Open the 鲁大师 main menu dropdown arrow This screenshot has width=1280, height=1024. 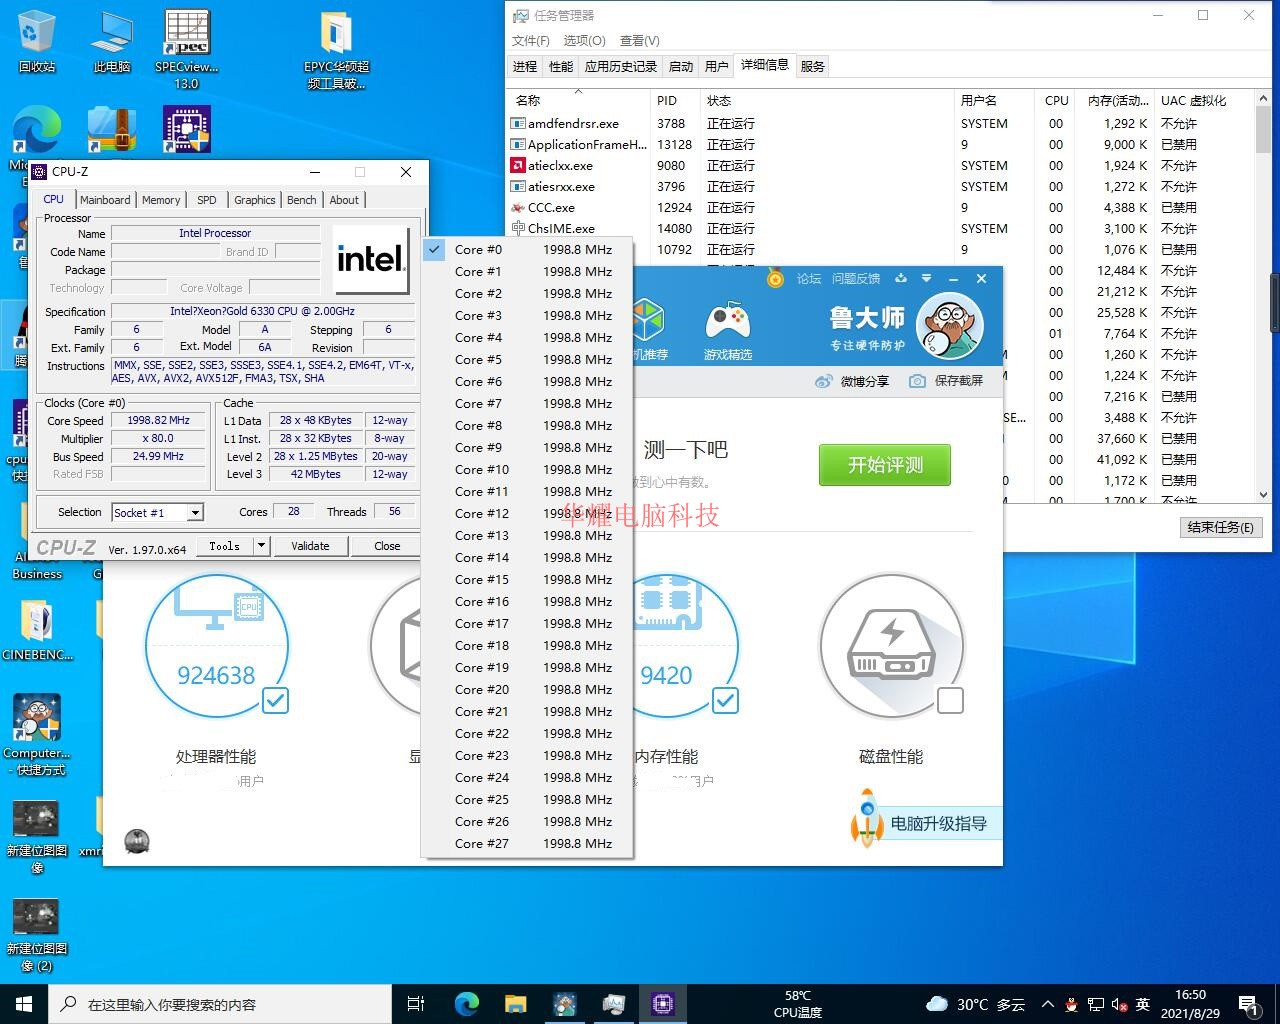926,279
